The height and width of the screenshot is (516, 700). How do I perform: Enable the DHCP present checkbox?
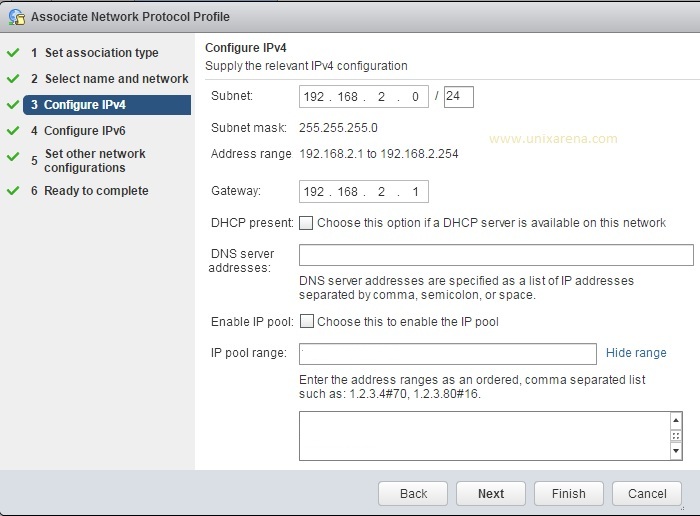click(306, 223)
